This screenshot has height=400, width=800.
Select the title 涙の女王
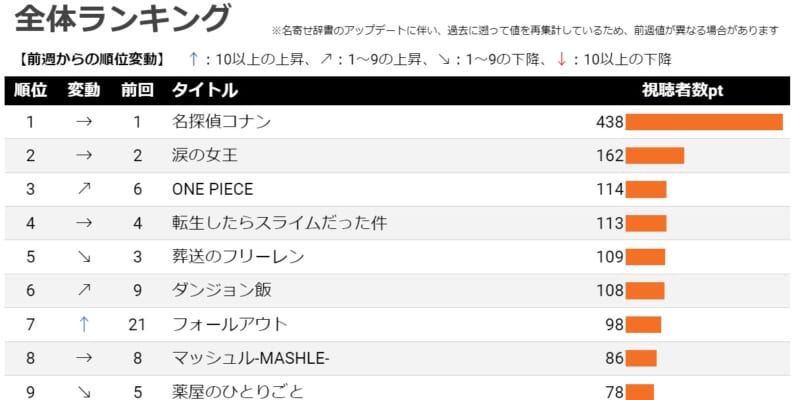(205, 155)
